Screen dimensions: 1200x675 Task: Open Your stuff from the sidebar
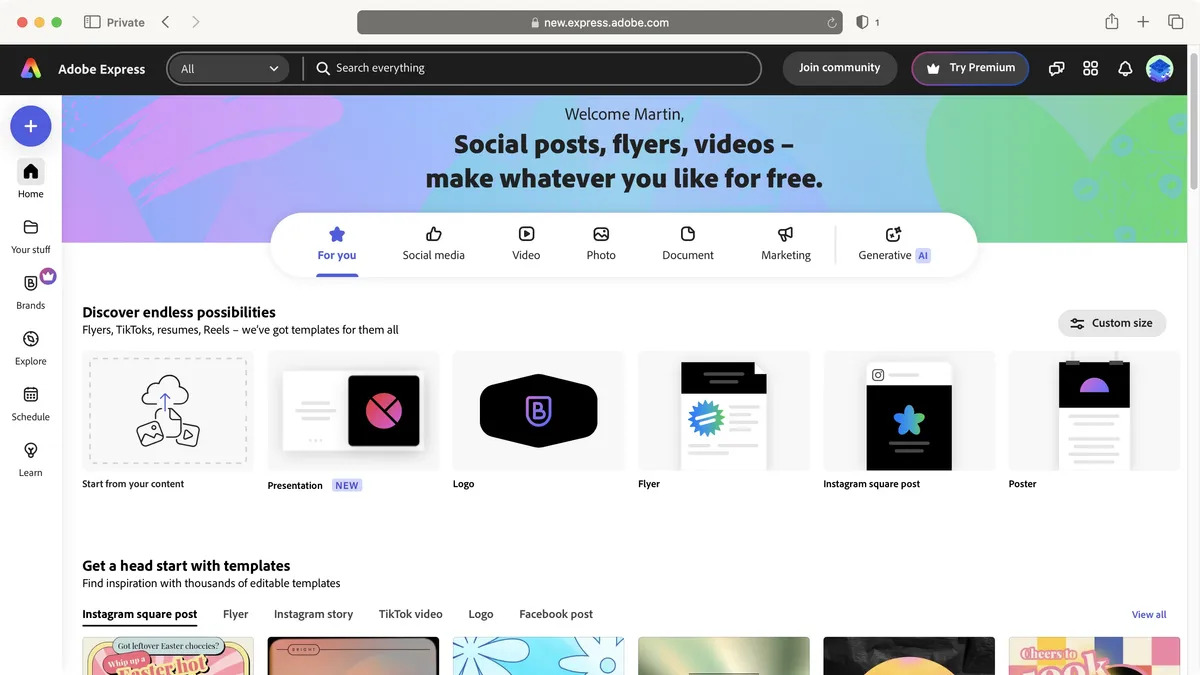coord(30,233)
